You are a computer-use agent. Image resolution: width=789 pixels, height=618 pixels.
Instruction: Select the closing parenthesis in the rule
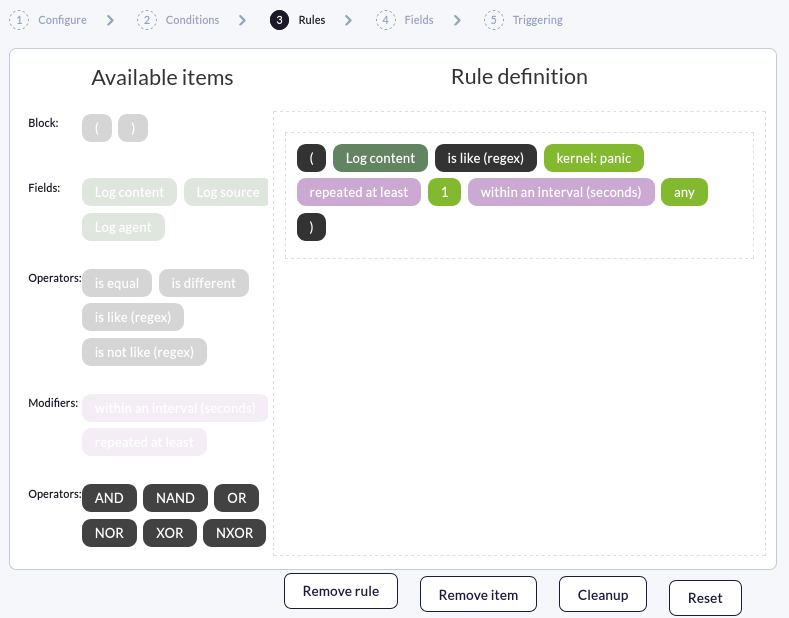pos(311,227)
